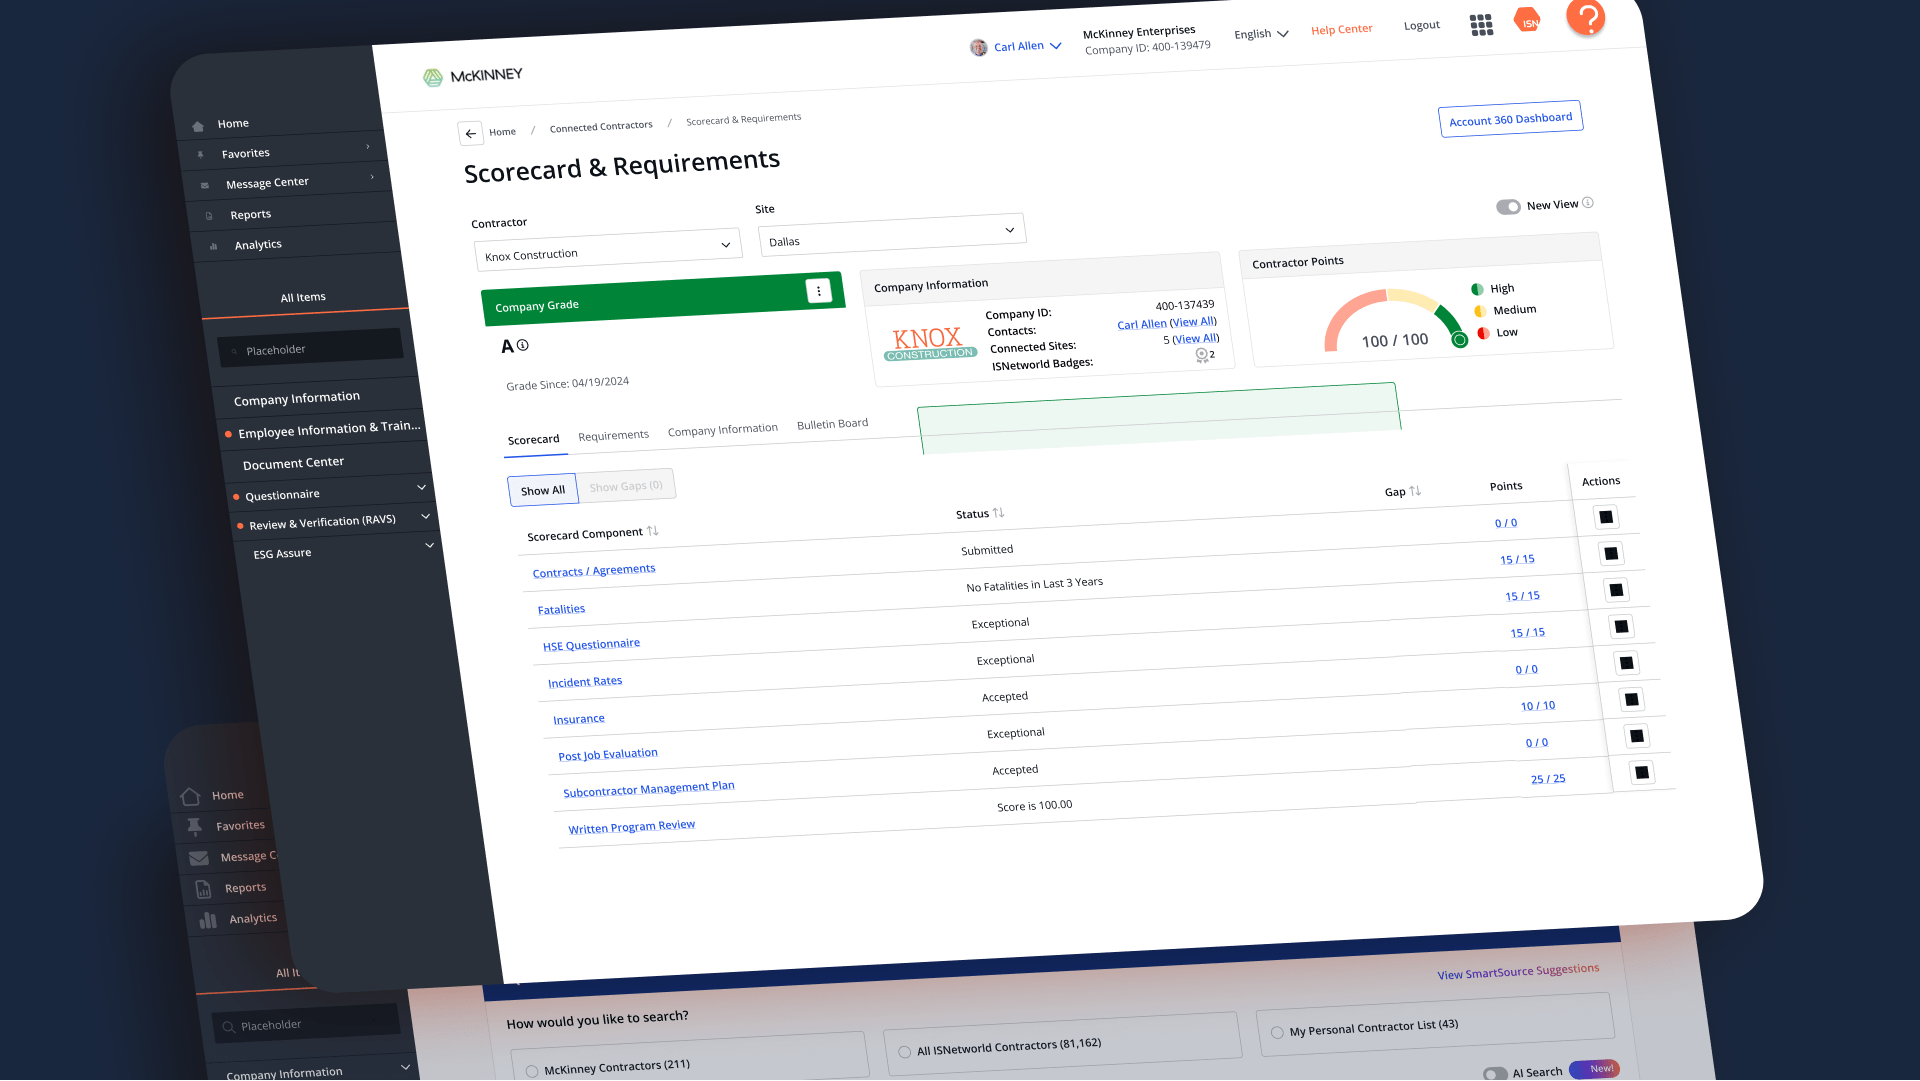1920x1081 pixels.
Task: Toggle the AI Search switch in back window
Action: click(1495, 1074)
